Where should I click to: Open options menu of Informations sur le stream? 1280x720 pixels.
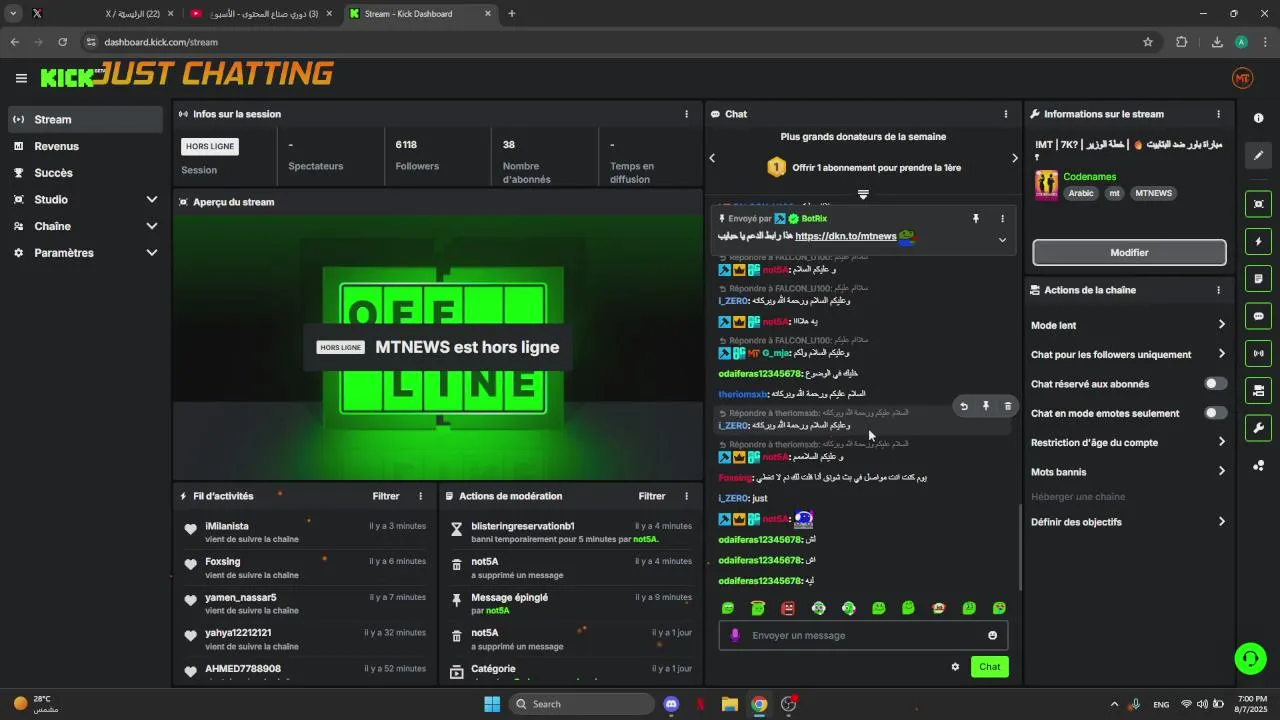[x=1218, y=114]
